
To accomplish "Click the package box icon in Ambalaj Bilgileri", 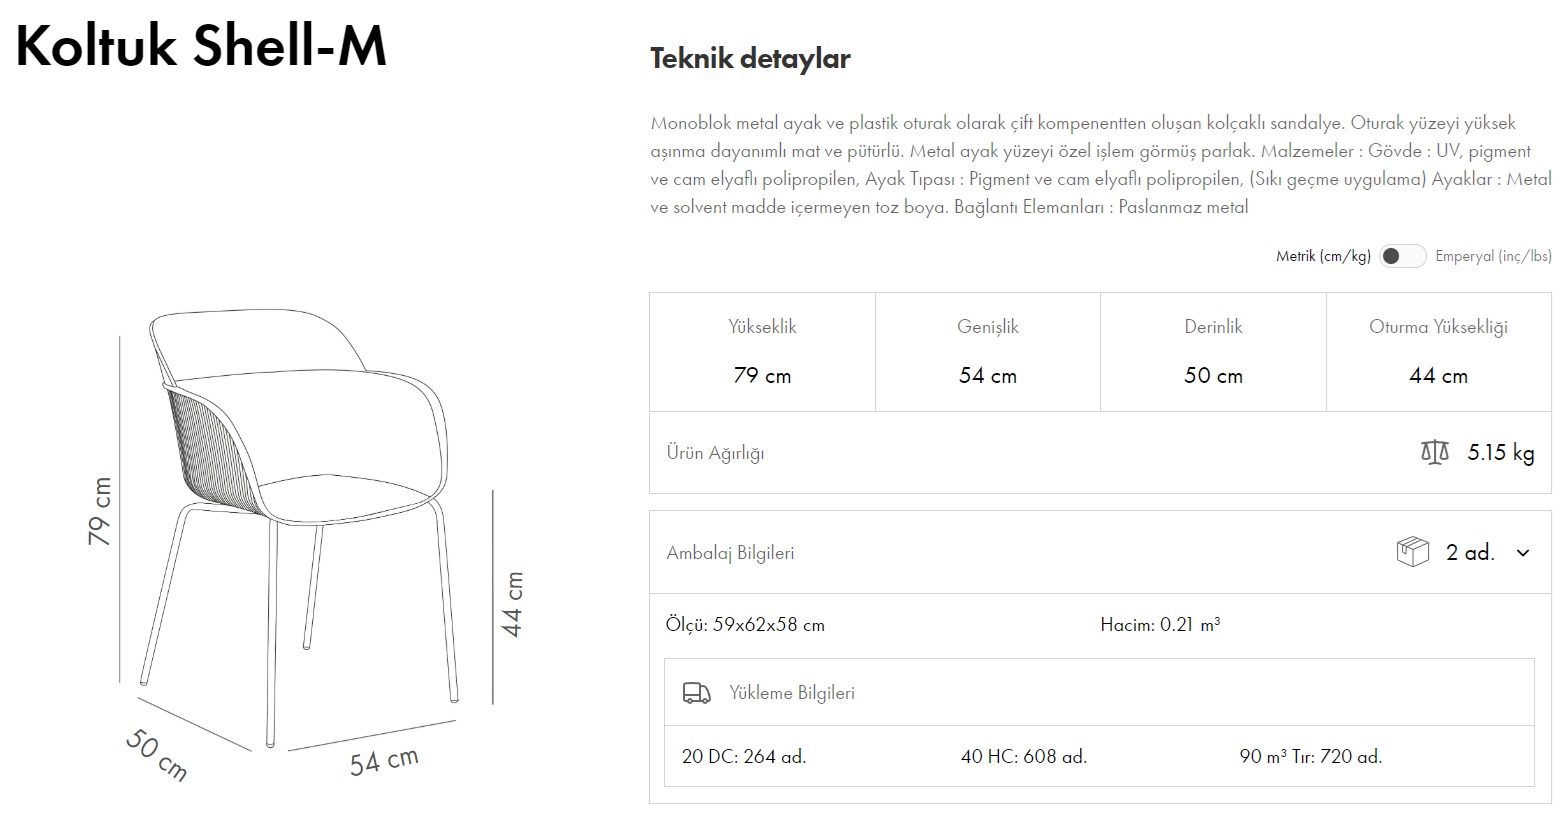I will [x=1410, y=551].
